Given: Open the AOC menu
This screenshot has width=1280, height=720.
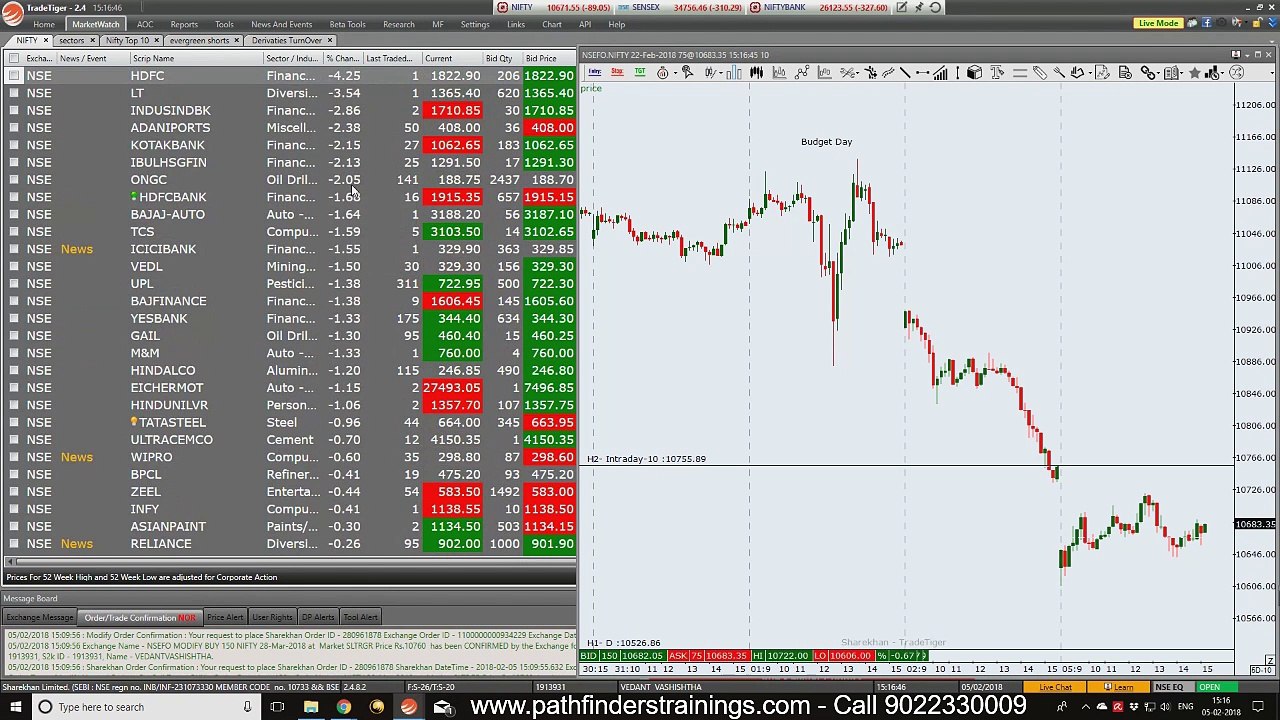Looking at the screenshot, I should click(x=145, y=24).
